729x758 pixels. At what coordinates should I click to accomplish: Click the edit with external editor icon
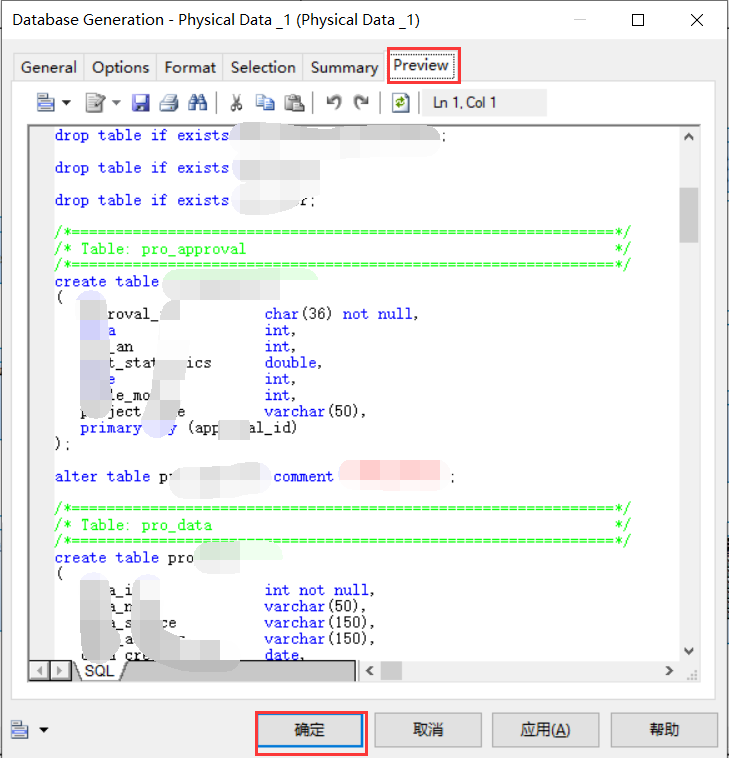tap(95, 102)
